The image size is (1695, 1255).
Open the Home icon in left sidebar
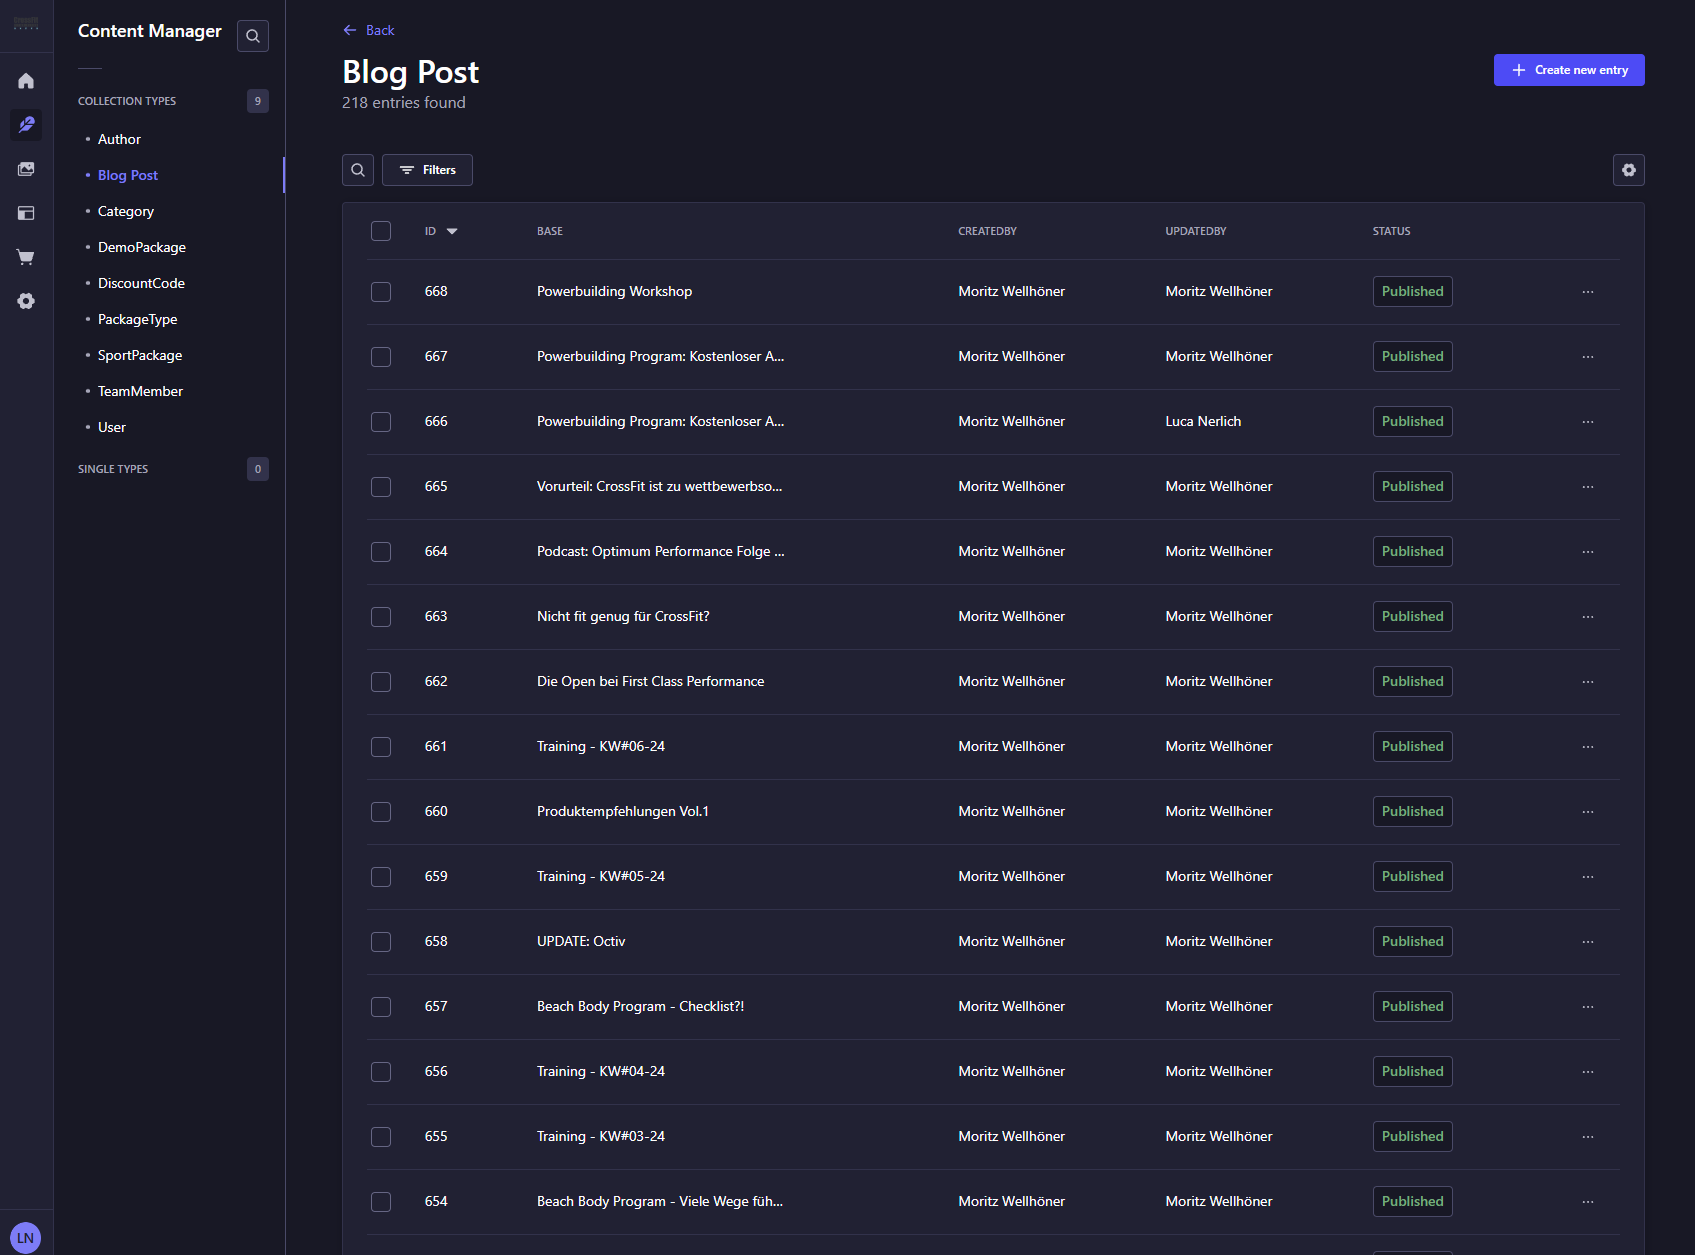(x=26, y=81)
